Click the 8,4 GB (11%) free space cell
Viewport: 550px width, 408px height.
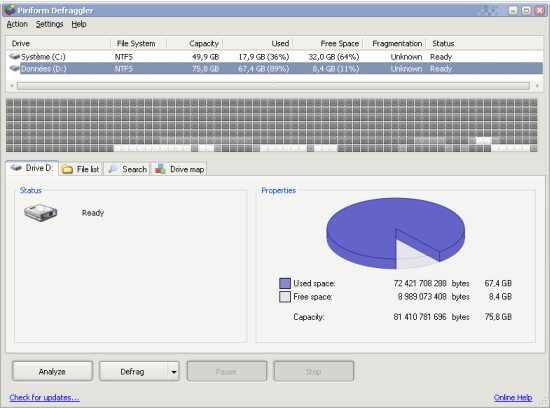click(x=336, y=69)
